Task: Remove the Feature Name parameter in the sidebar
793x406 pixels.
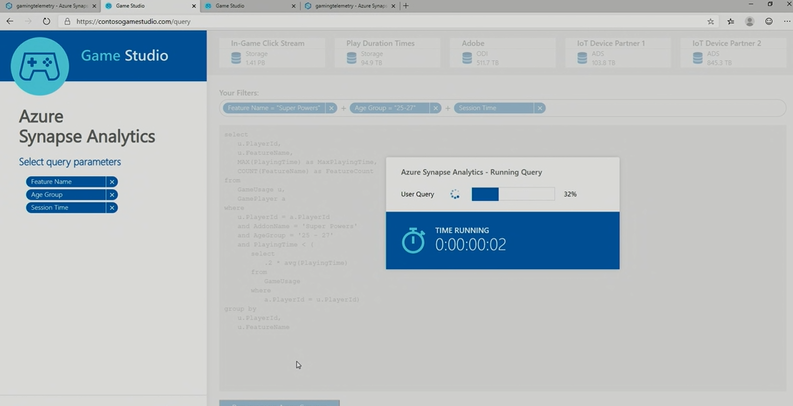Action: 112,182
